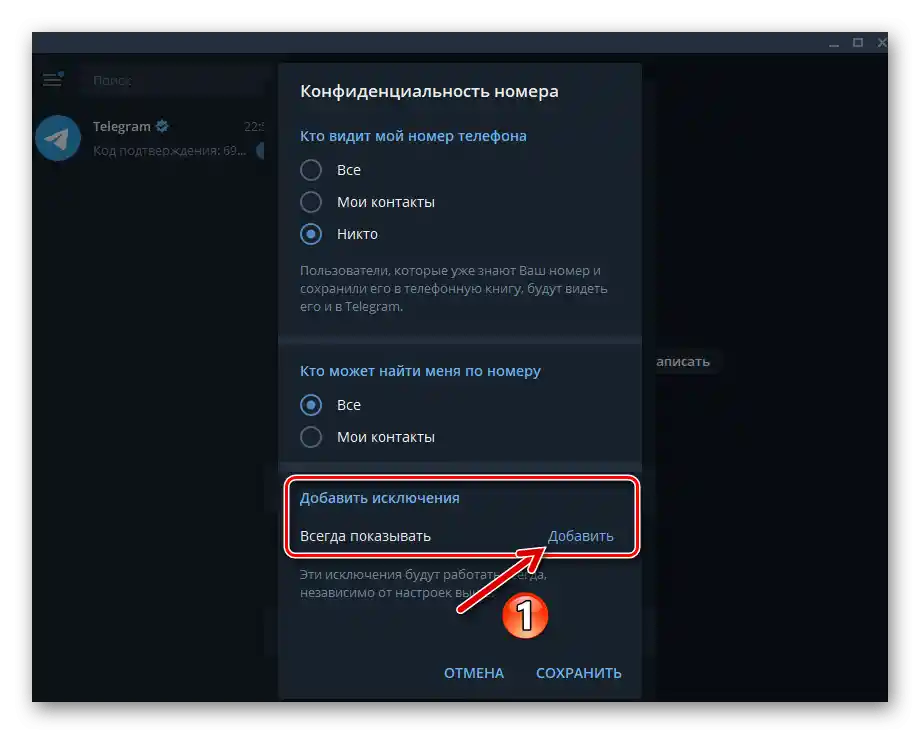Minimize the Telegram window

point(833,42)
